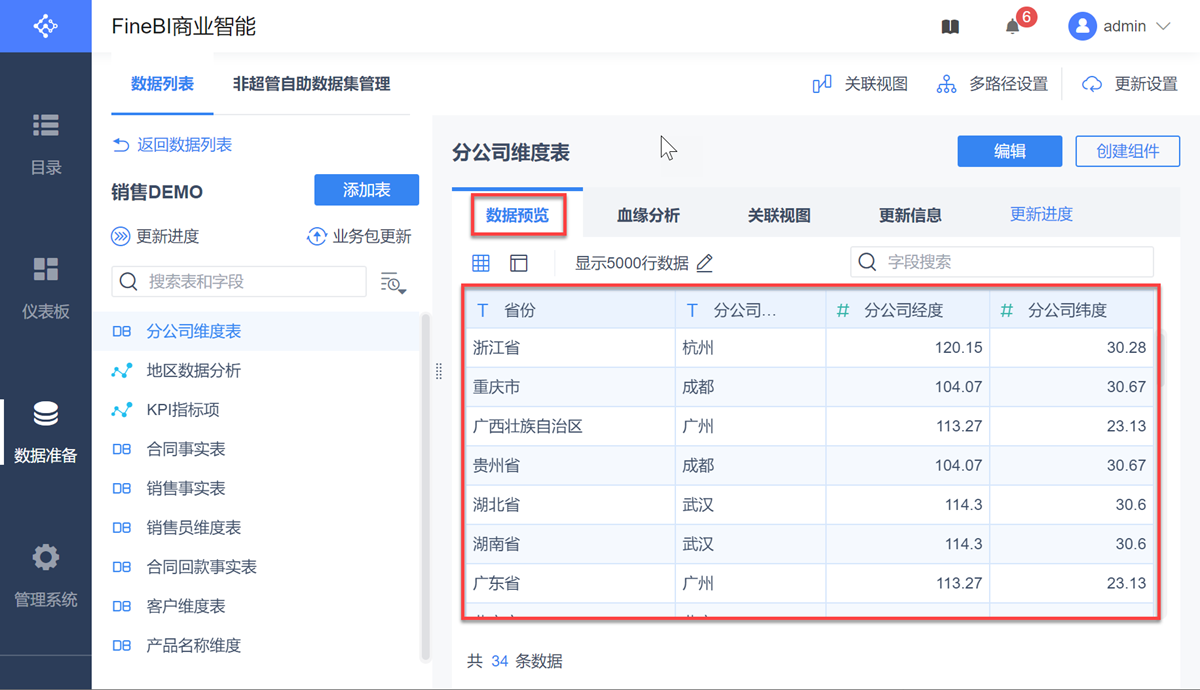Select 地区数据分析 in the table list
The image size is (1200, 690).
point(193,371)
